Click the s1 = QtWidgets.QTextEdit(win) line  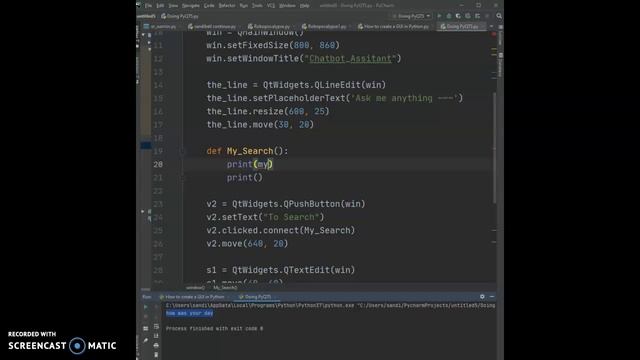point(281,270)
